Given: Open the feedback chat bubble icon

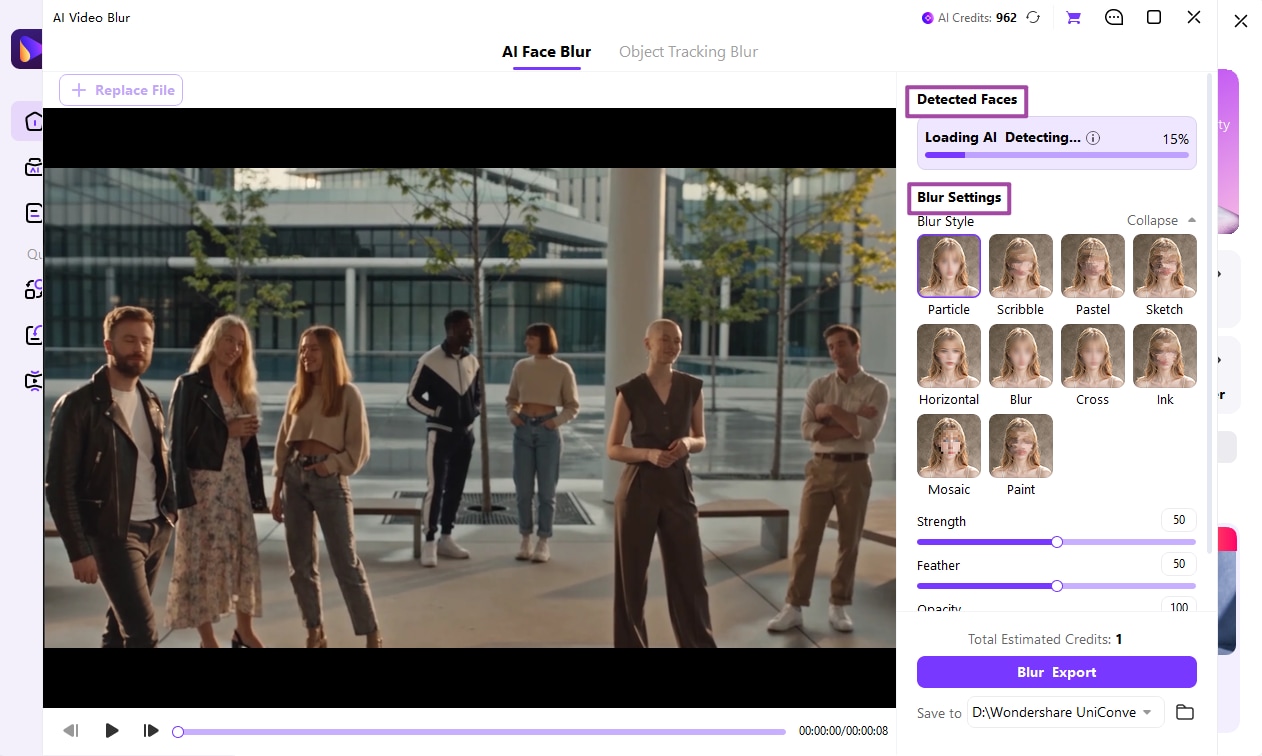Looking at the screenshot, I should (x=1114, y=17).
